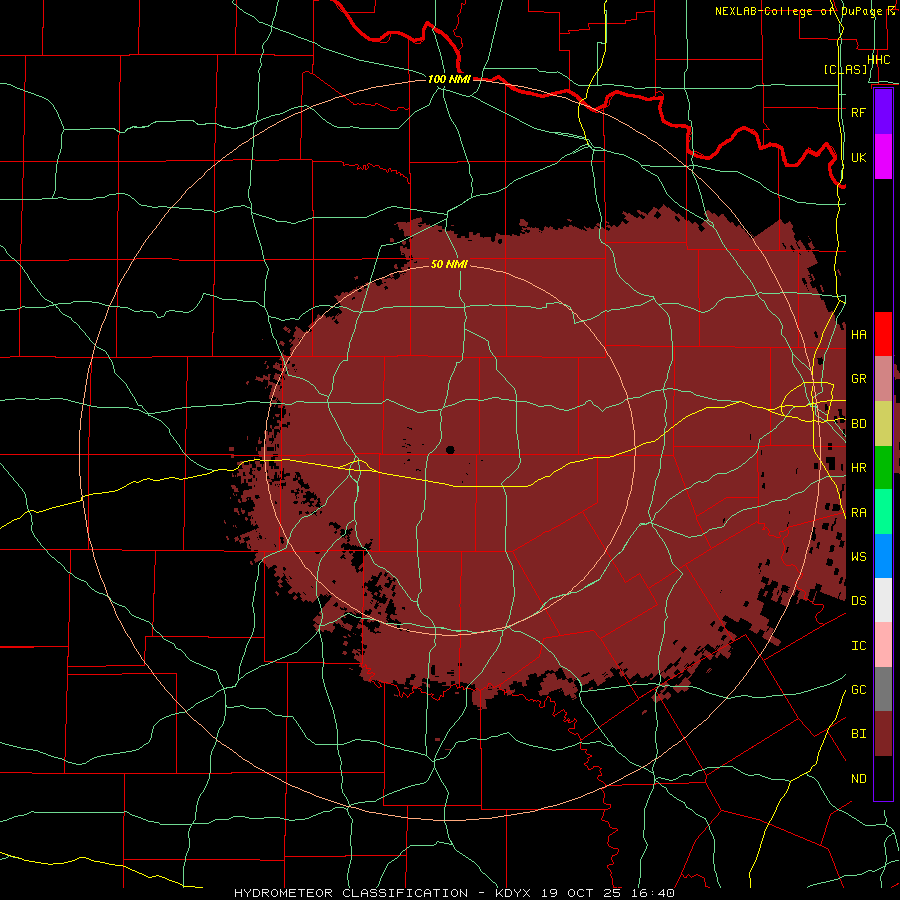Click the BD legend label text
900x900 pixels.
[x=859, y=424]
